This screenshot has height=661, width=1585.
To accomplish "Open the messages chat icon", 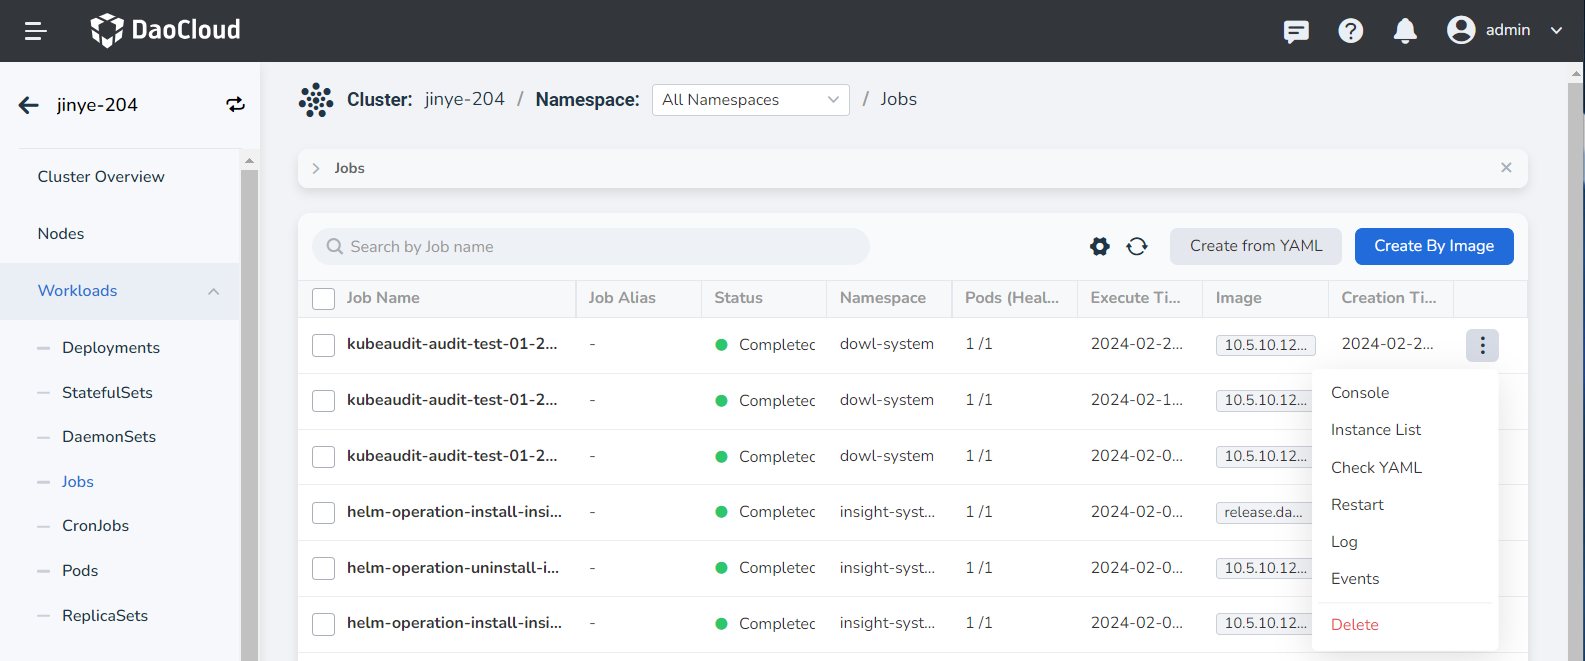I will click(x=1296, y=31).
